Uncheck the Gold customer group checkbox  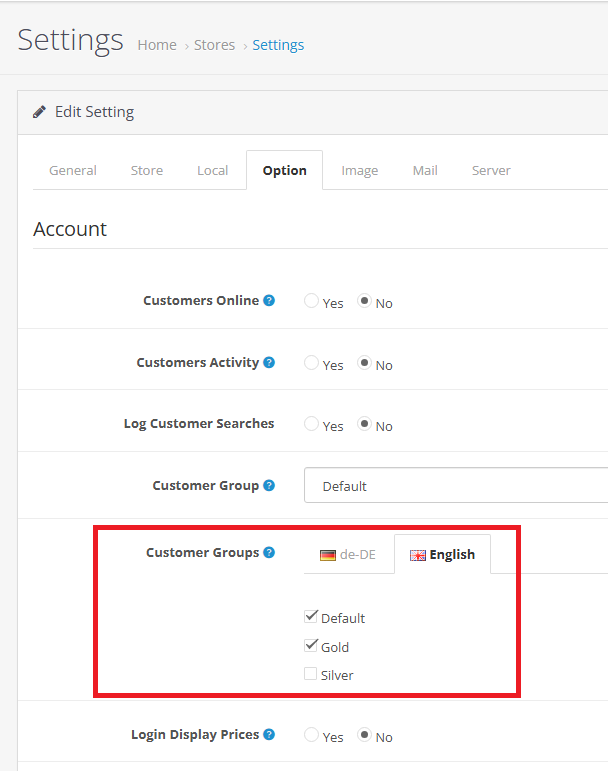click(311, 646)
